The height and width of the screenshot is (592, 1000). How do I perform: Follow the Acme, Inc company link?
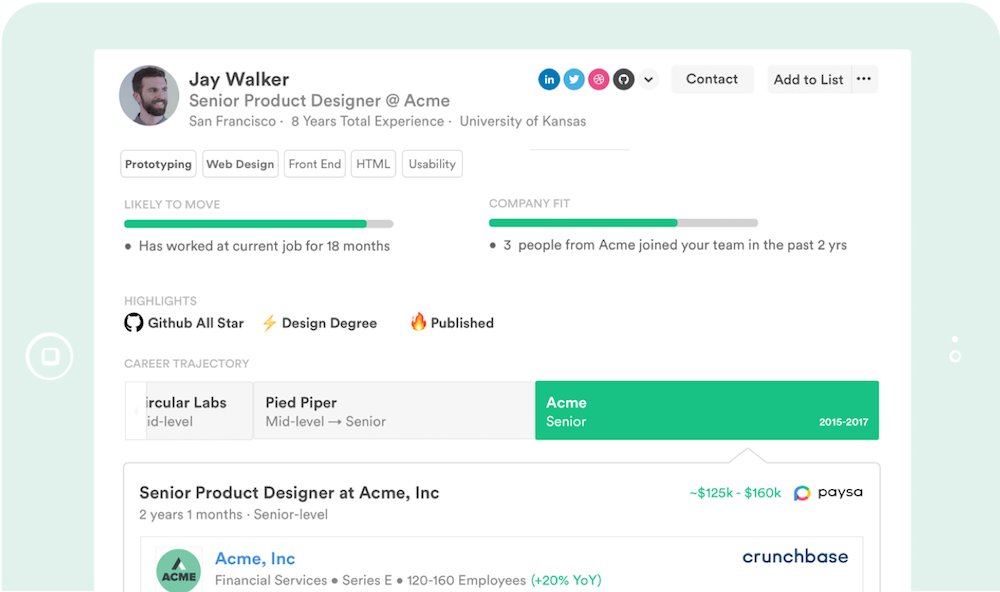[255, 559]
